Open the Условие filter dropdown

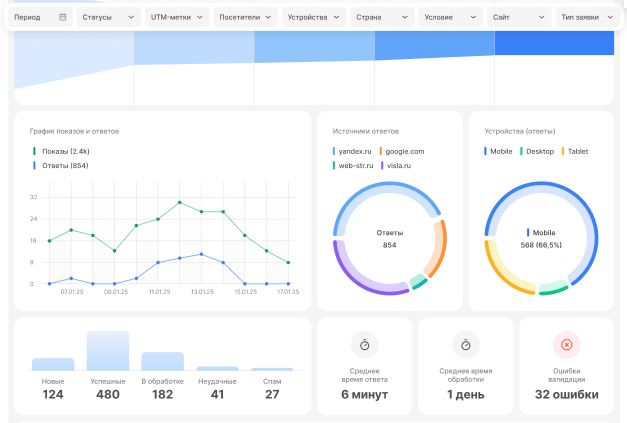coord(451,17)
